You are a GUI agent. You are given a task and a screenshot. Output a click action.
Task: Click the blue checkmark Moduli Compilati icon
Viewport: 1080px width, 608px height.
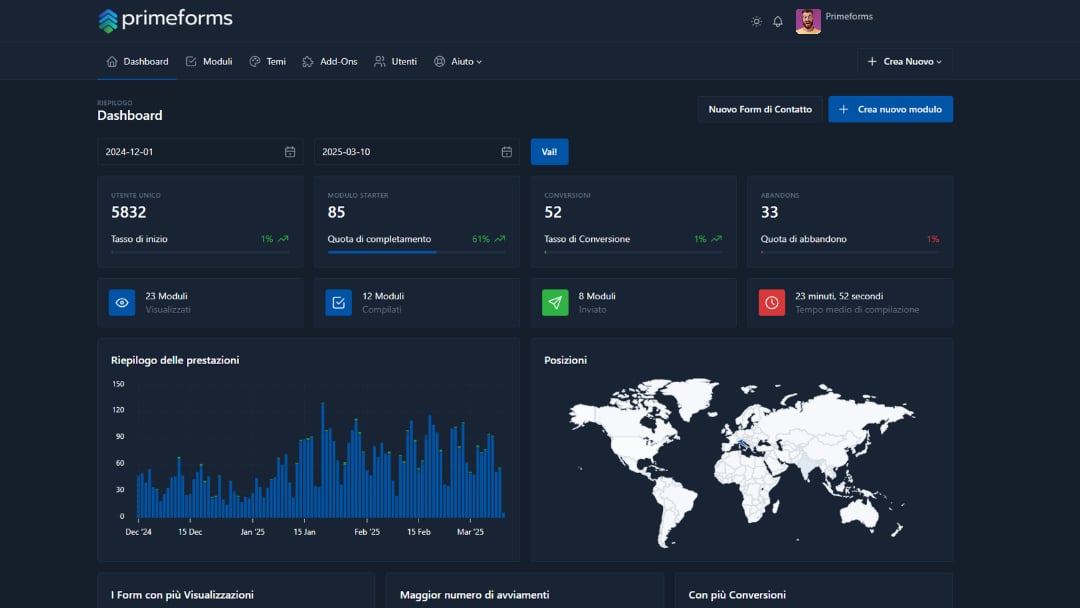(338, 302)
